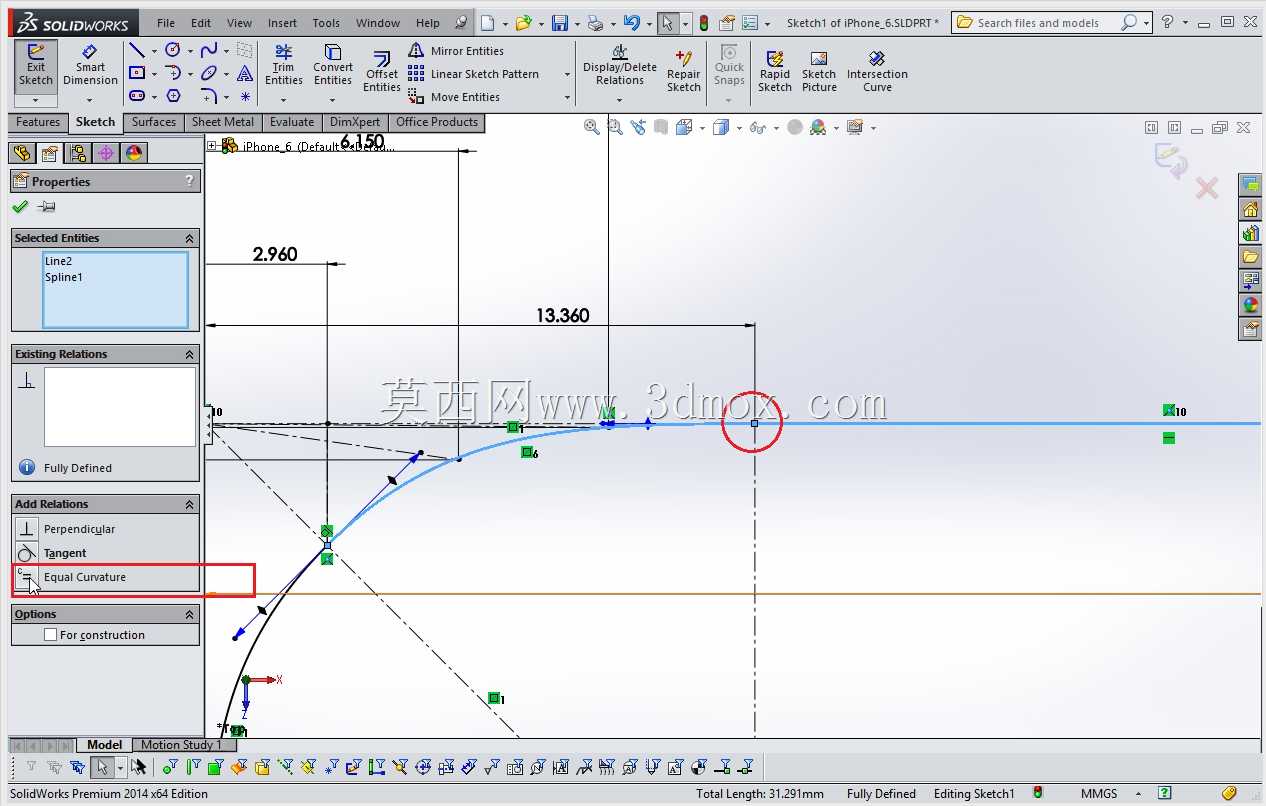The height and width of the screenshot is (806, 1266).
Task: Open the DimXpertManager tab icon
Action: pos(105,153)
